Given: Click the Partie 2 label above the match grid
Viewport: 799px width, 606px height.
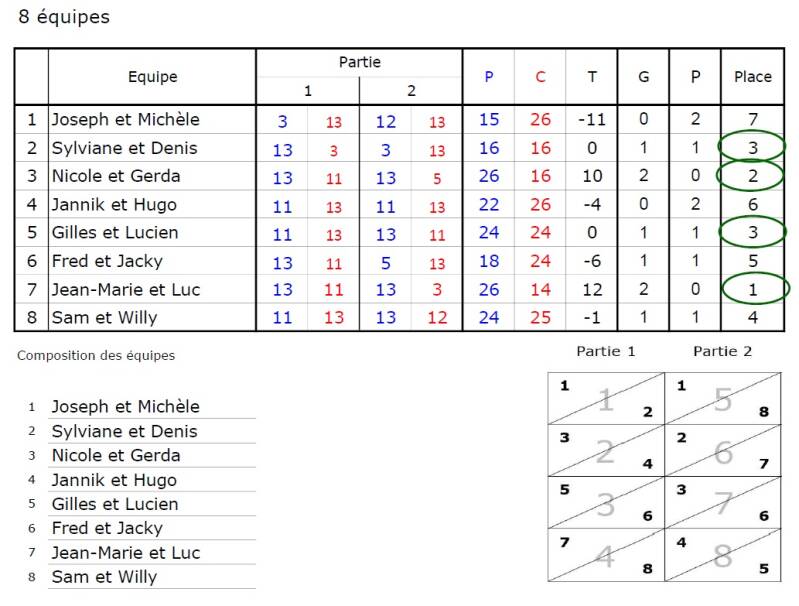Looking at the screenshot, I should (x=722, y=351).
